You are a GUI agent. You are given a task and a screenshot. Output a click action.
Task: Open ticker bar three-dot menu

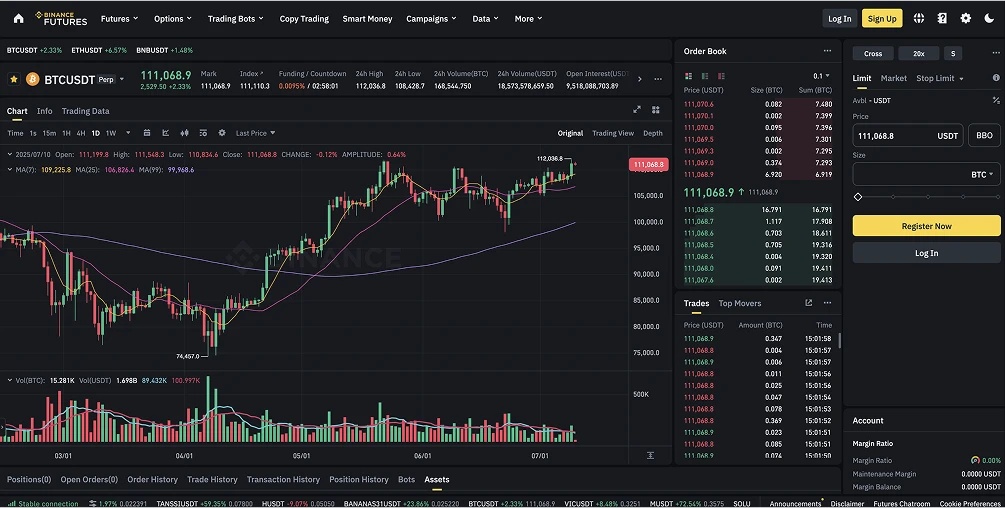658,79
